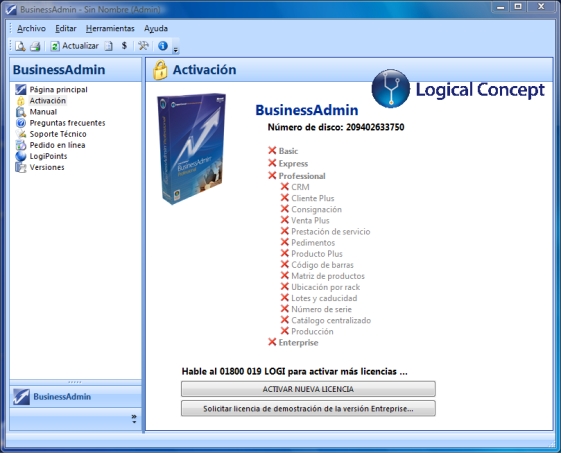Screen dimensions: 561x453
Task: Open the Ayuda menu
Action: point(156,28)
